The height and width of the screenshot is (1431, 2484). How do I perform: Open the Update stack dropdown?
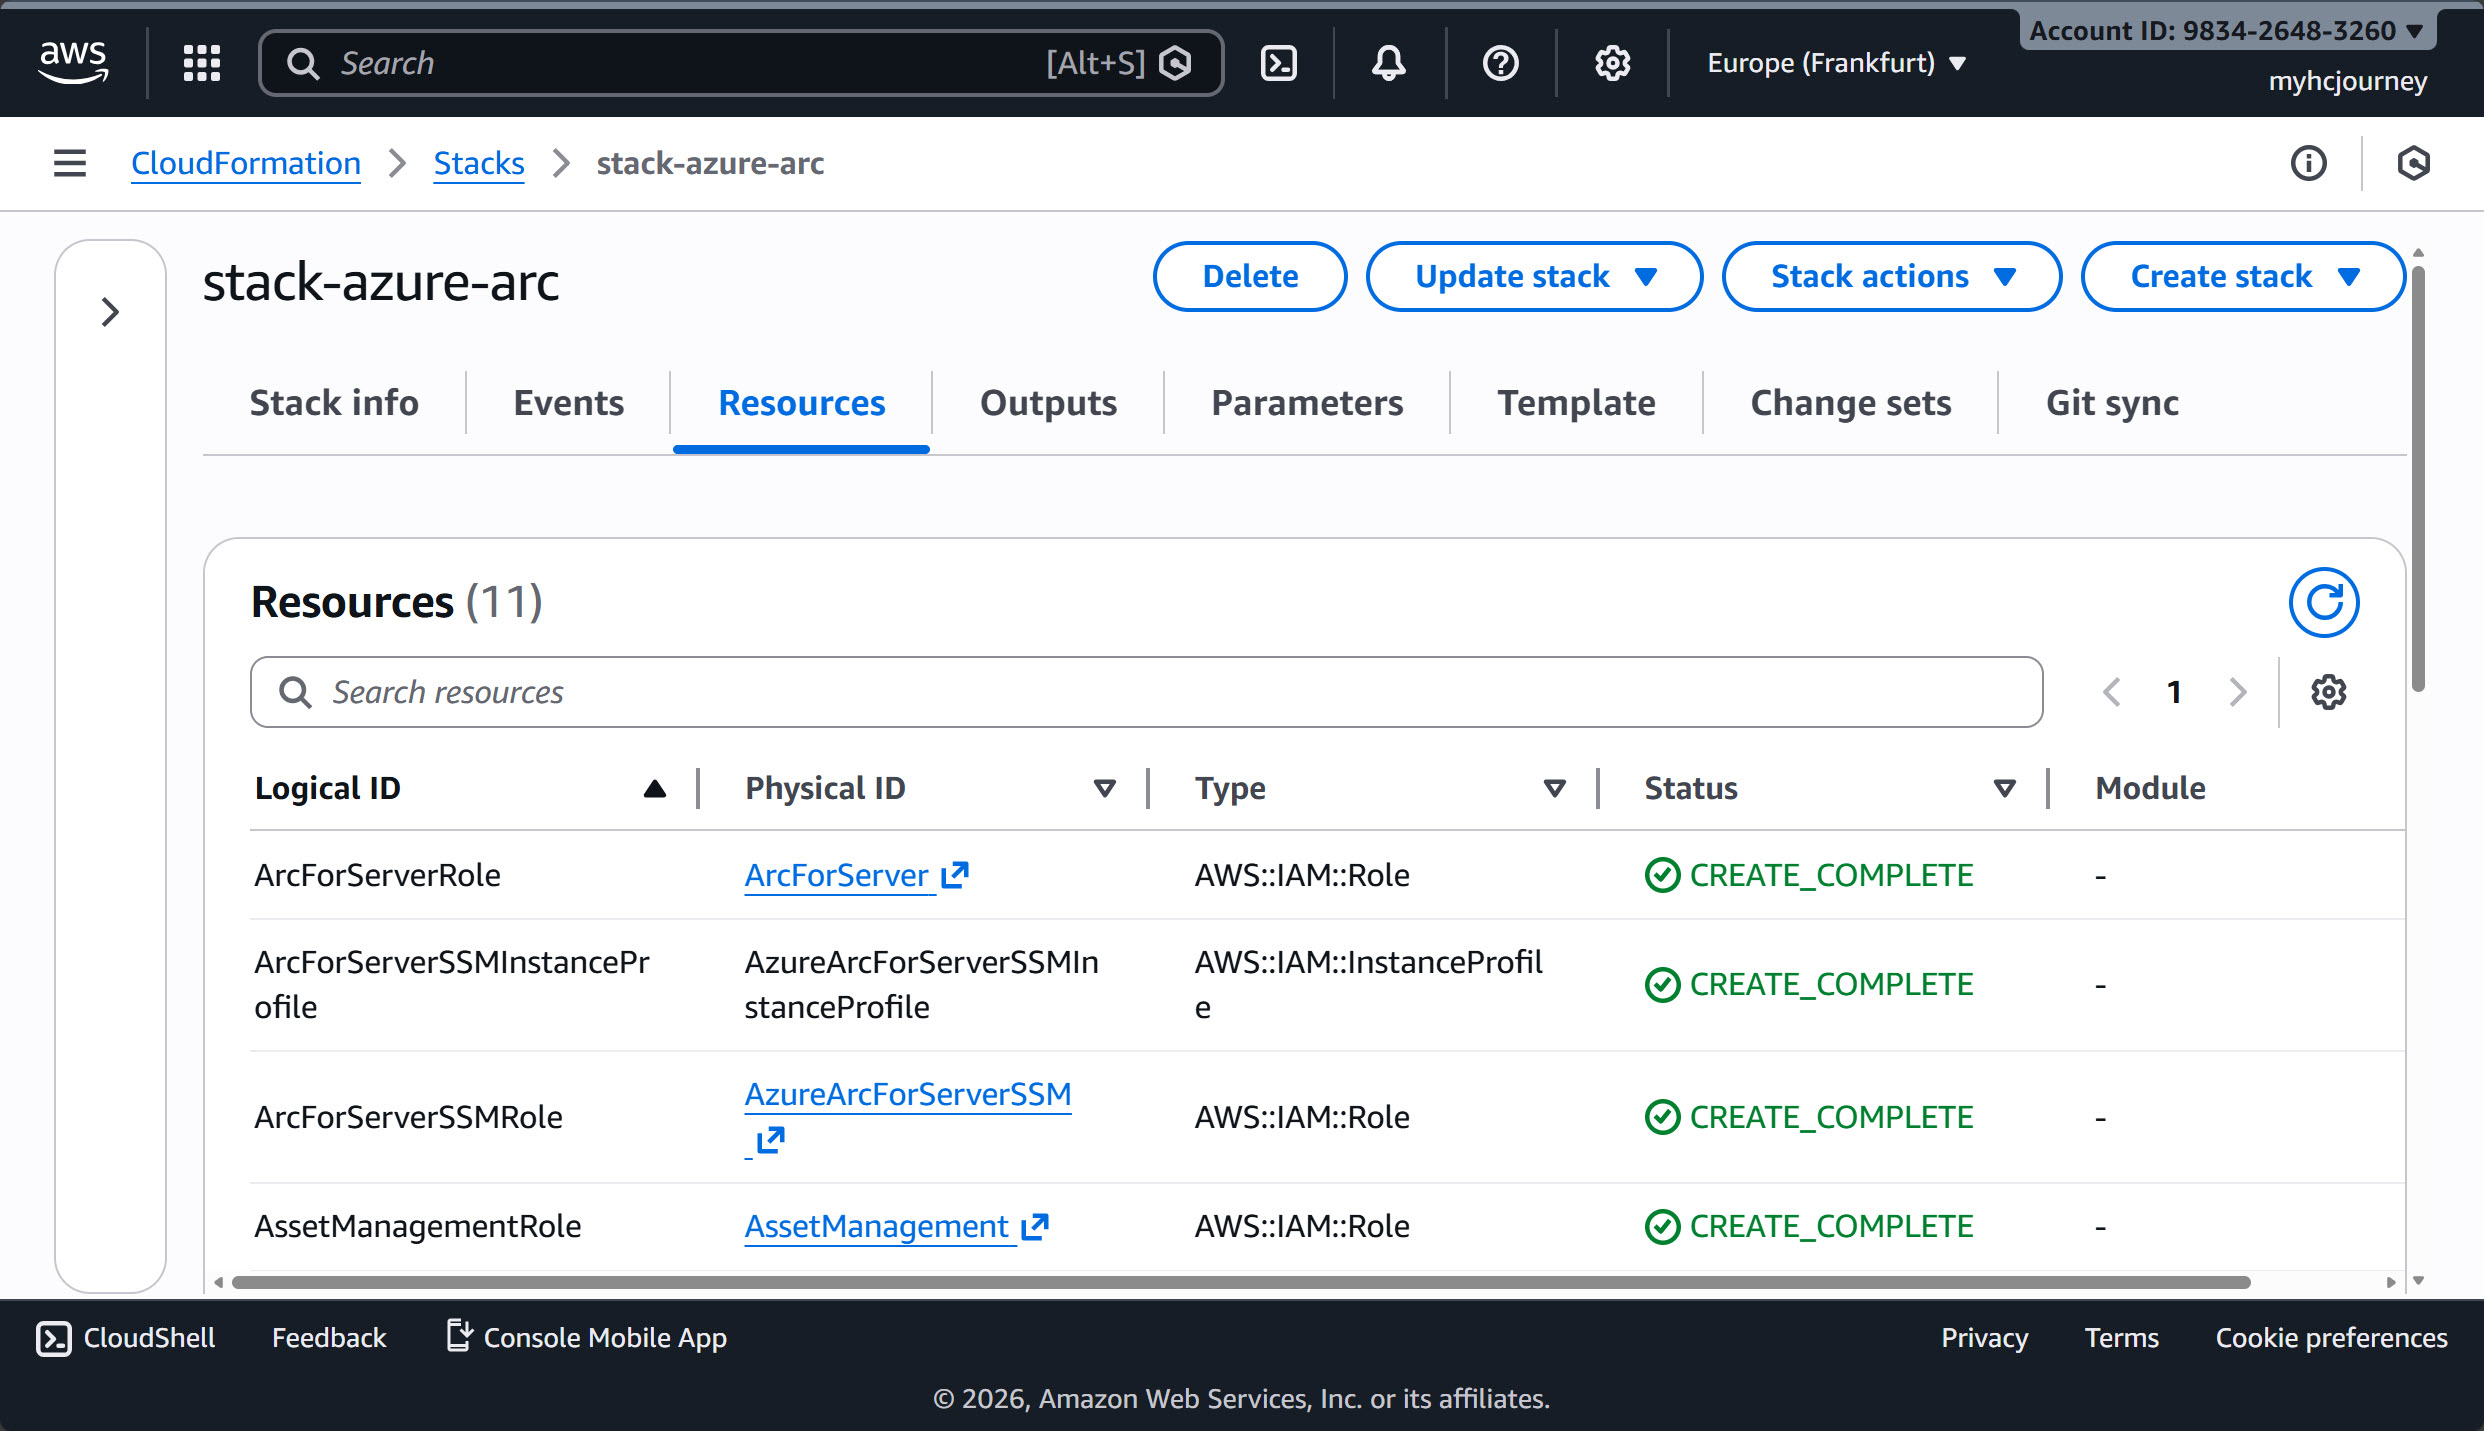[1534, 277]
